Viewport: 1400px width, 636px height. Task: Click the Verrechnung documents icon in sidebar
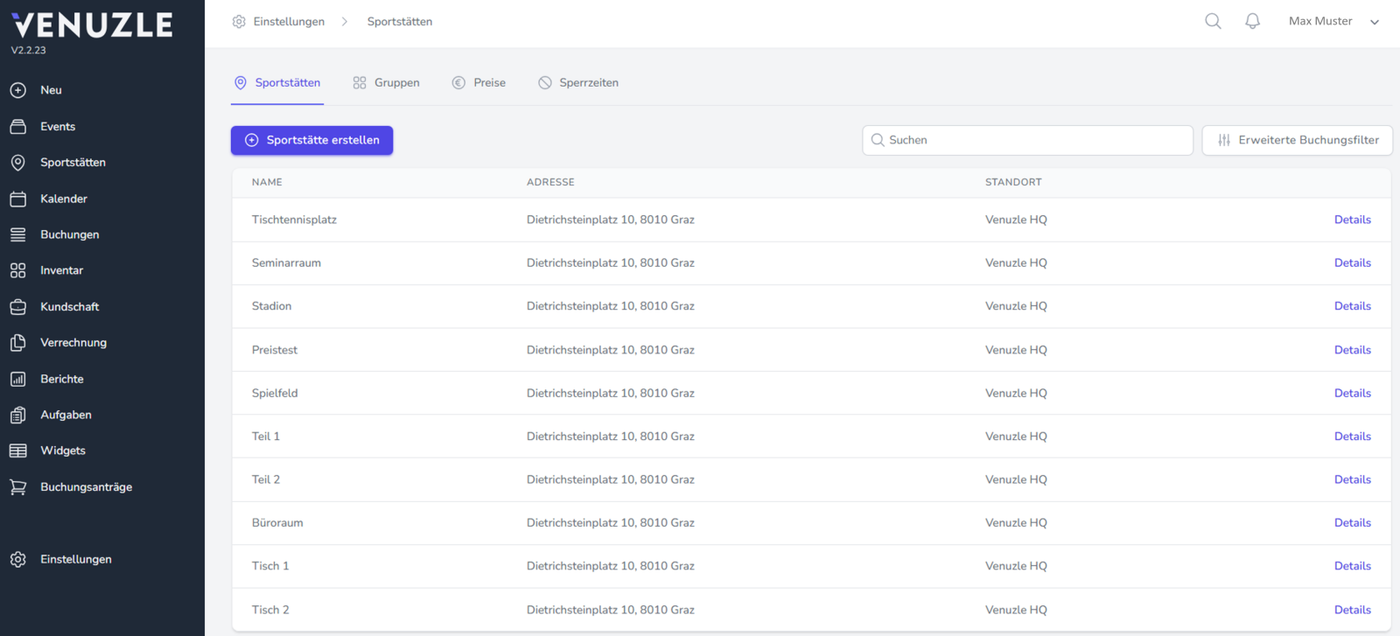(18, 343)
